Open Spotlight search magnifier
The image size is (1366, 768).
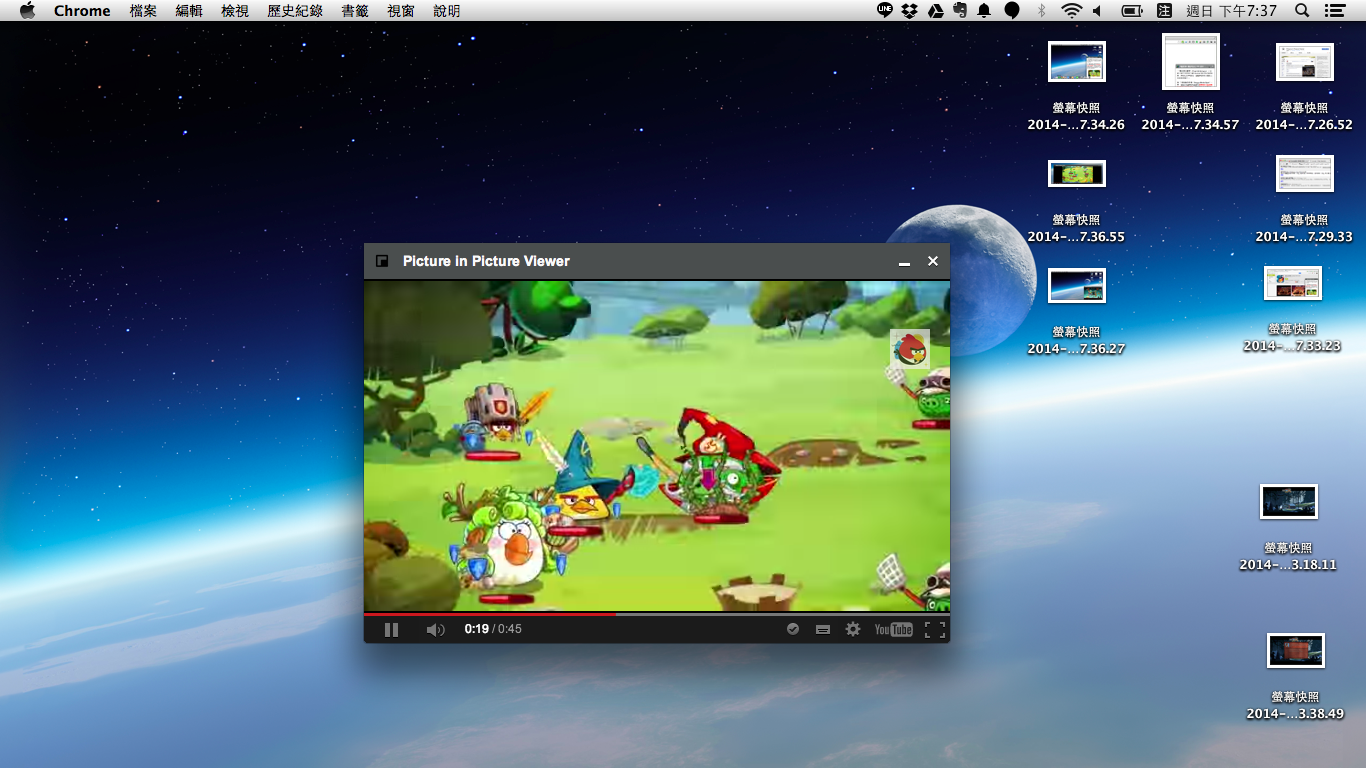pos(1302,11)
